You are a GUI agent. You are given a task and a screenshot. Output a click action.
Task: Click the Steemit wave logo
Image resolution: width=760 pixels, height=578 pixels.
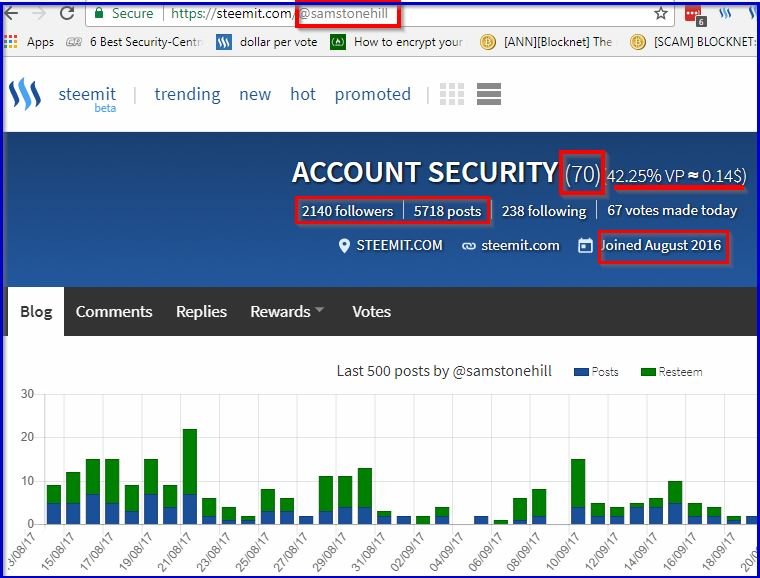(x=25, y=94)
